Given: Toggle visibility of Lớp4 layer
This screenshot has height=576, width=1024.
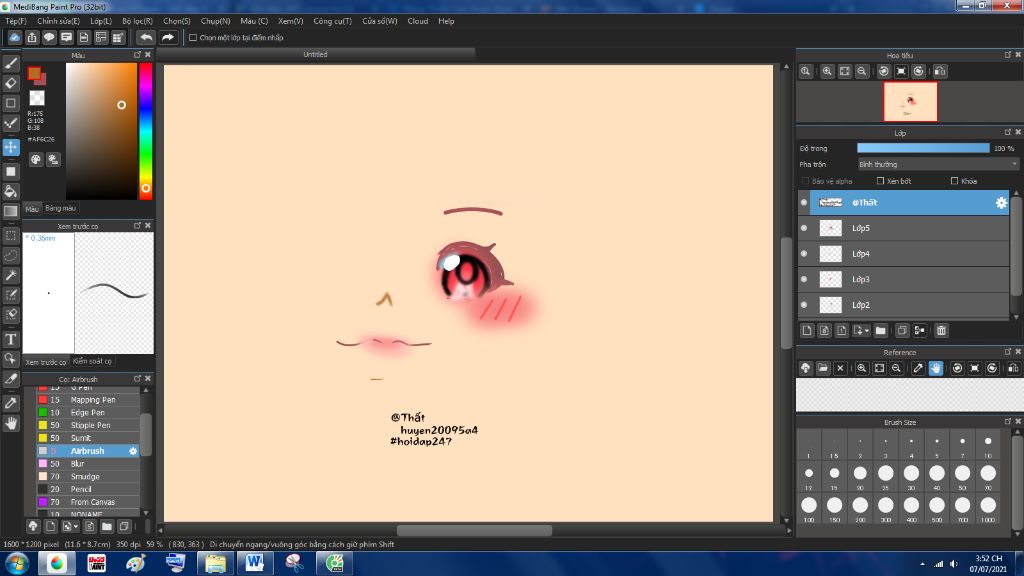Looking at the screenshot, I should coord(804,253).
